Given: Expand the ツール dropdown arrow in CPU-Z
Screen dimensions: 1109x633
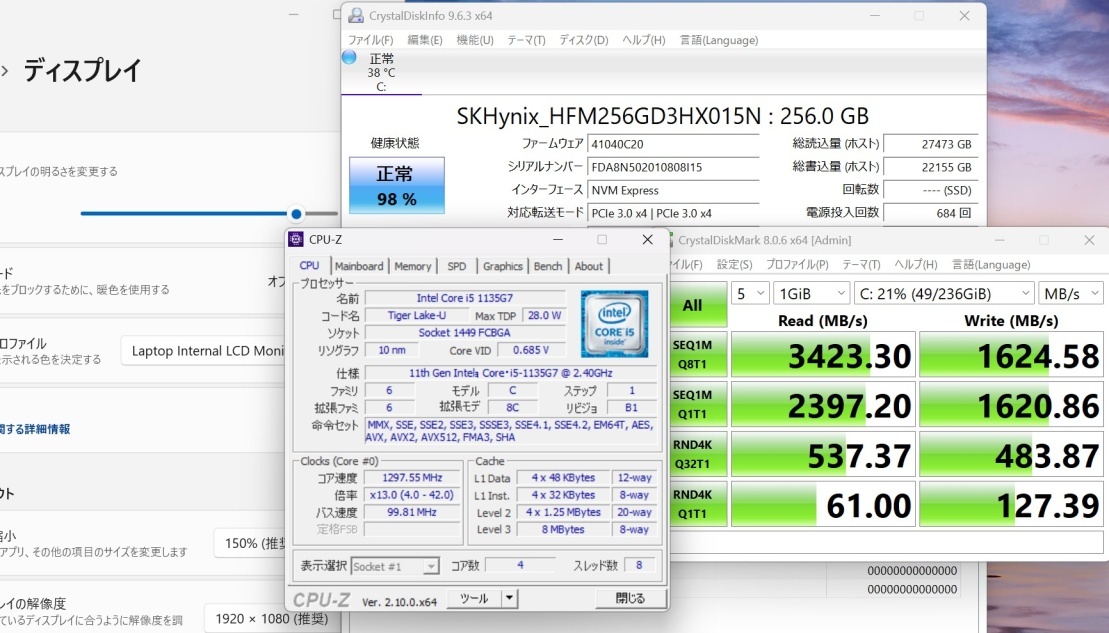Looking at the screenshot, I should point(509,598).
